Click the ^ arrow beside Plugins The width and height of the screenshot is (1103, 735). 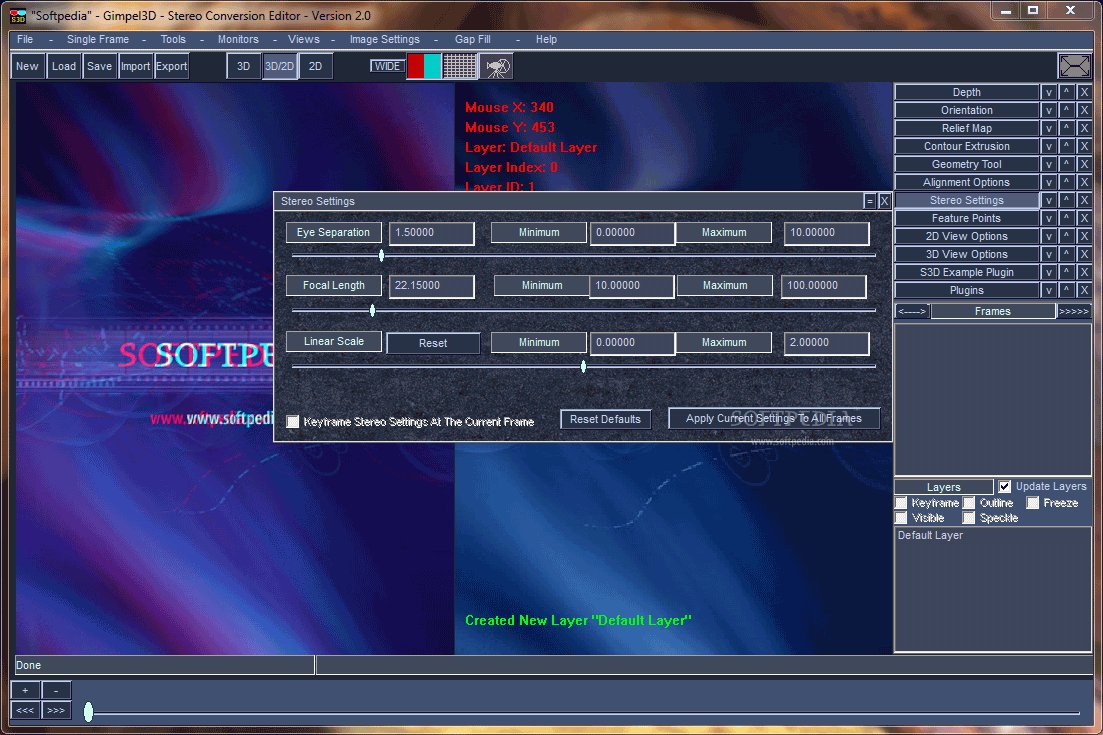(x=1066, y=290)
